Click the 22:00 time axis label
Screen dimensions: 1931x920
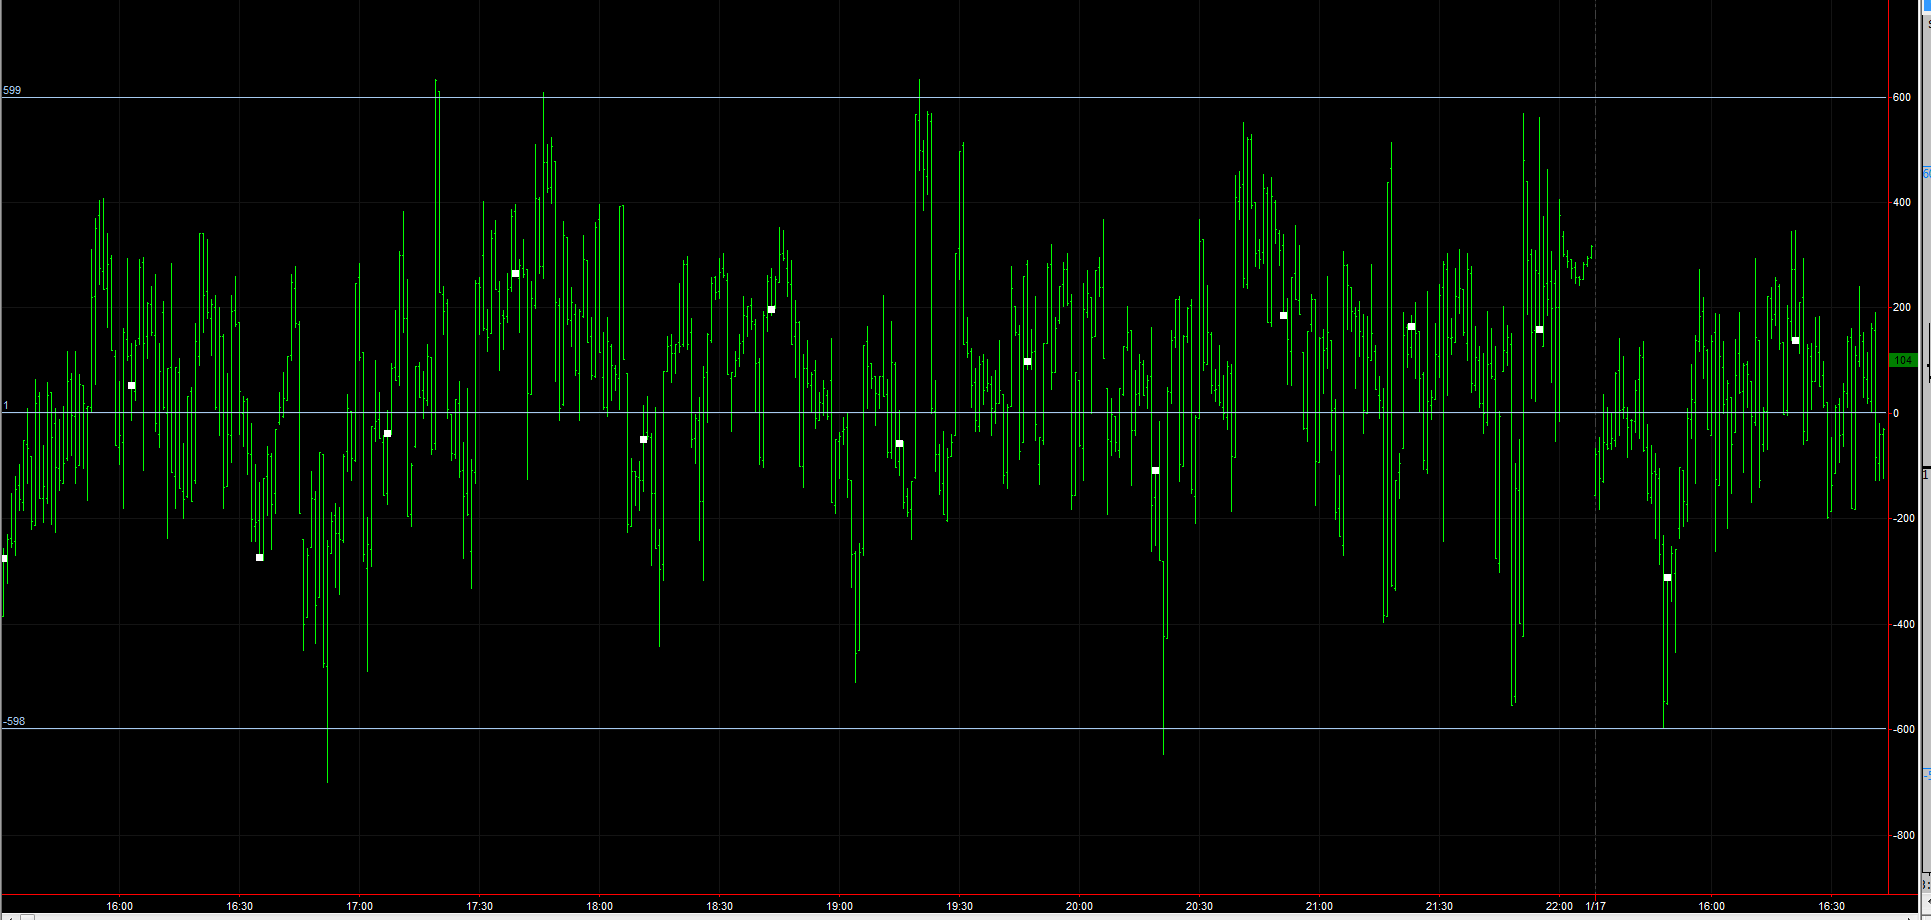1559,907
